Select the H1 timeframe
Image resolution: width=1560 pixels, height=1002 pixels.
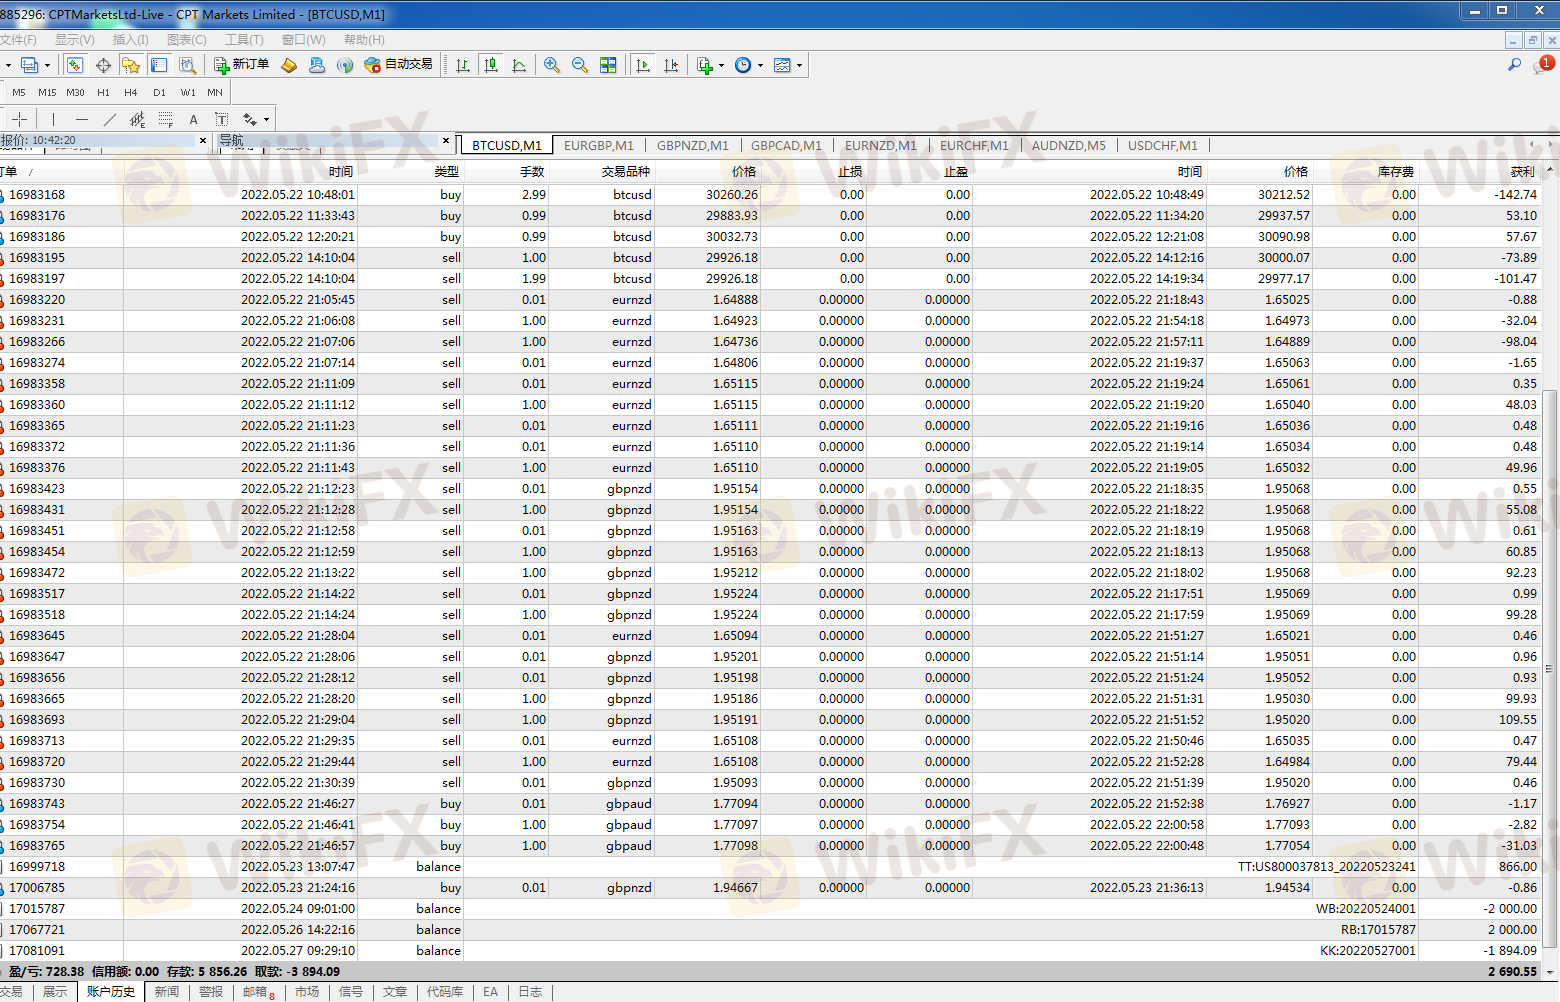(x=103, y=92)
